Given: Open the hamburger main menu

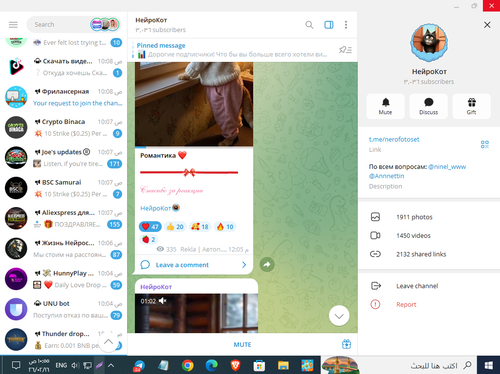Looking at the screenshot, I should (13, 25).
